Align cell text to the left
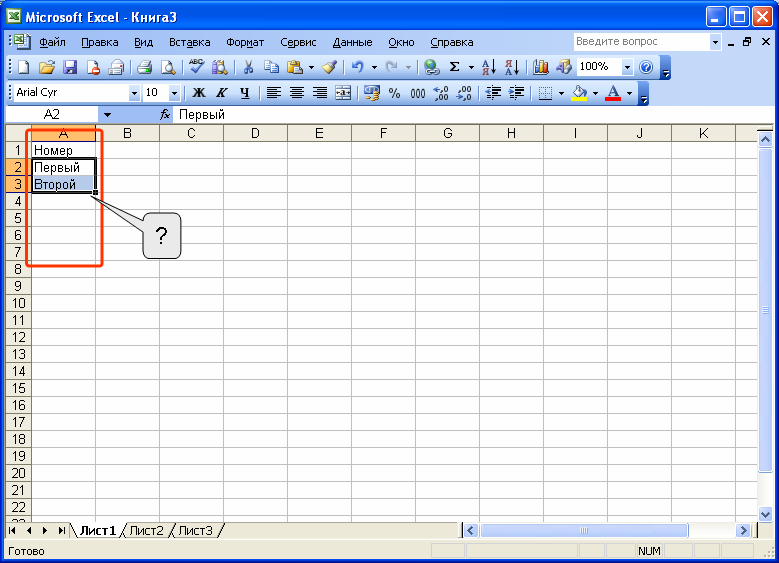Screen dimensions: 779x563 [x=274, y=93]
